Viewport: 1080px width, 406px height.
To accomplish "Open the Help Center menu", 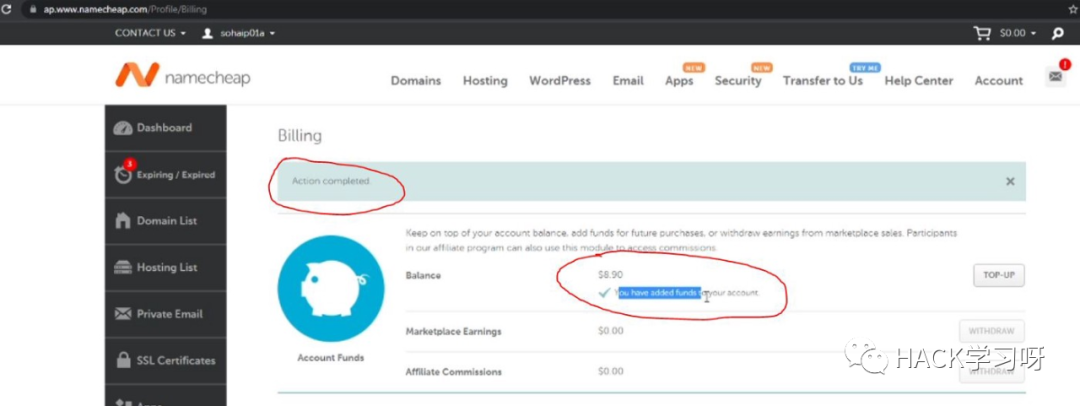I will tap(919, 81).
